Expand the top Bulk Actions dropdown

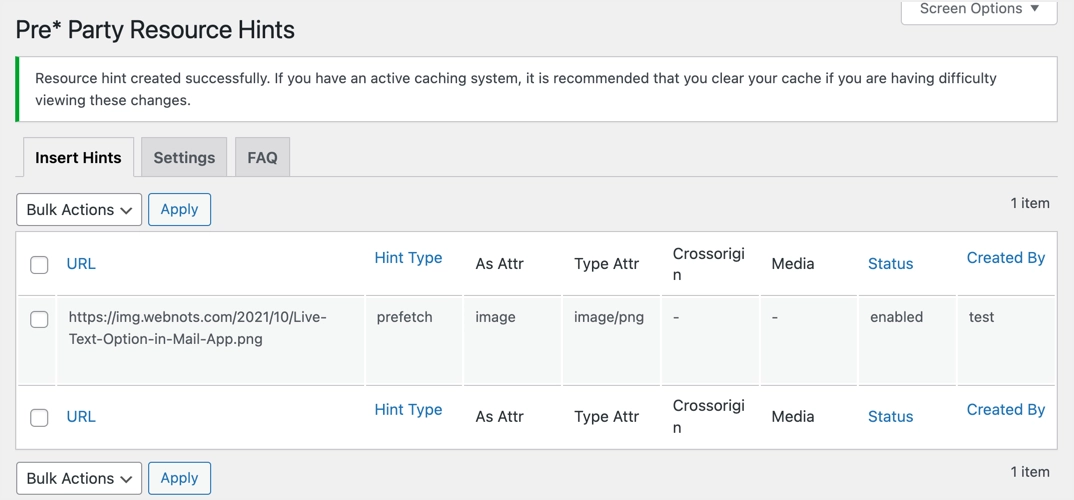[x=79, y=210]
